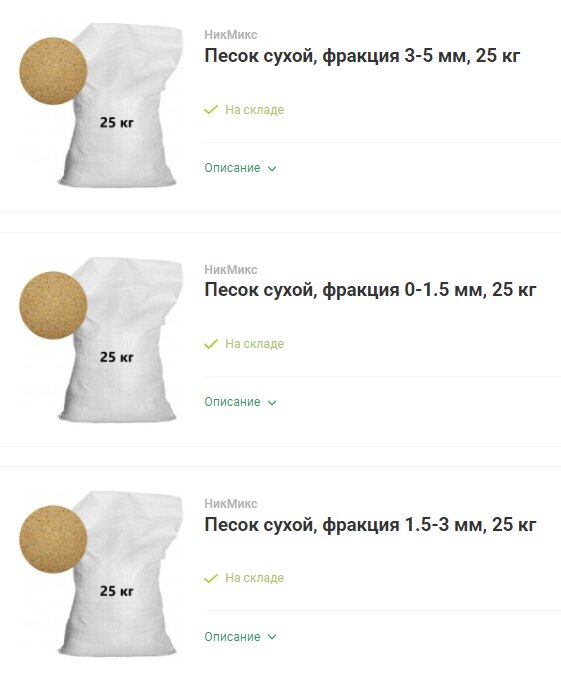
Task: Click НикМикс brand above the 0-1.5 mm sand
Action: pyautogui.click(x=231, y=270)
